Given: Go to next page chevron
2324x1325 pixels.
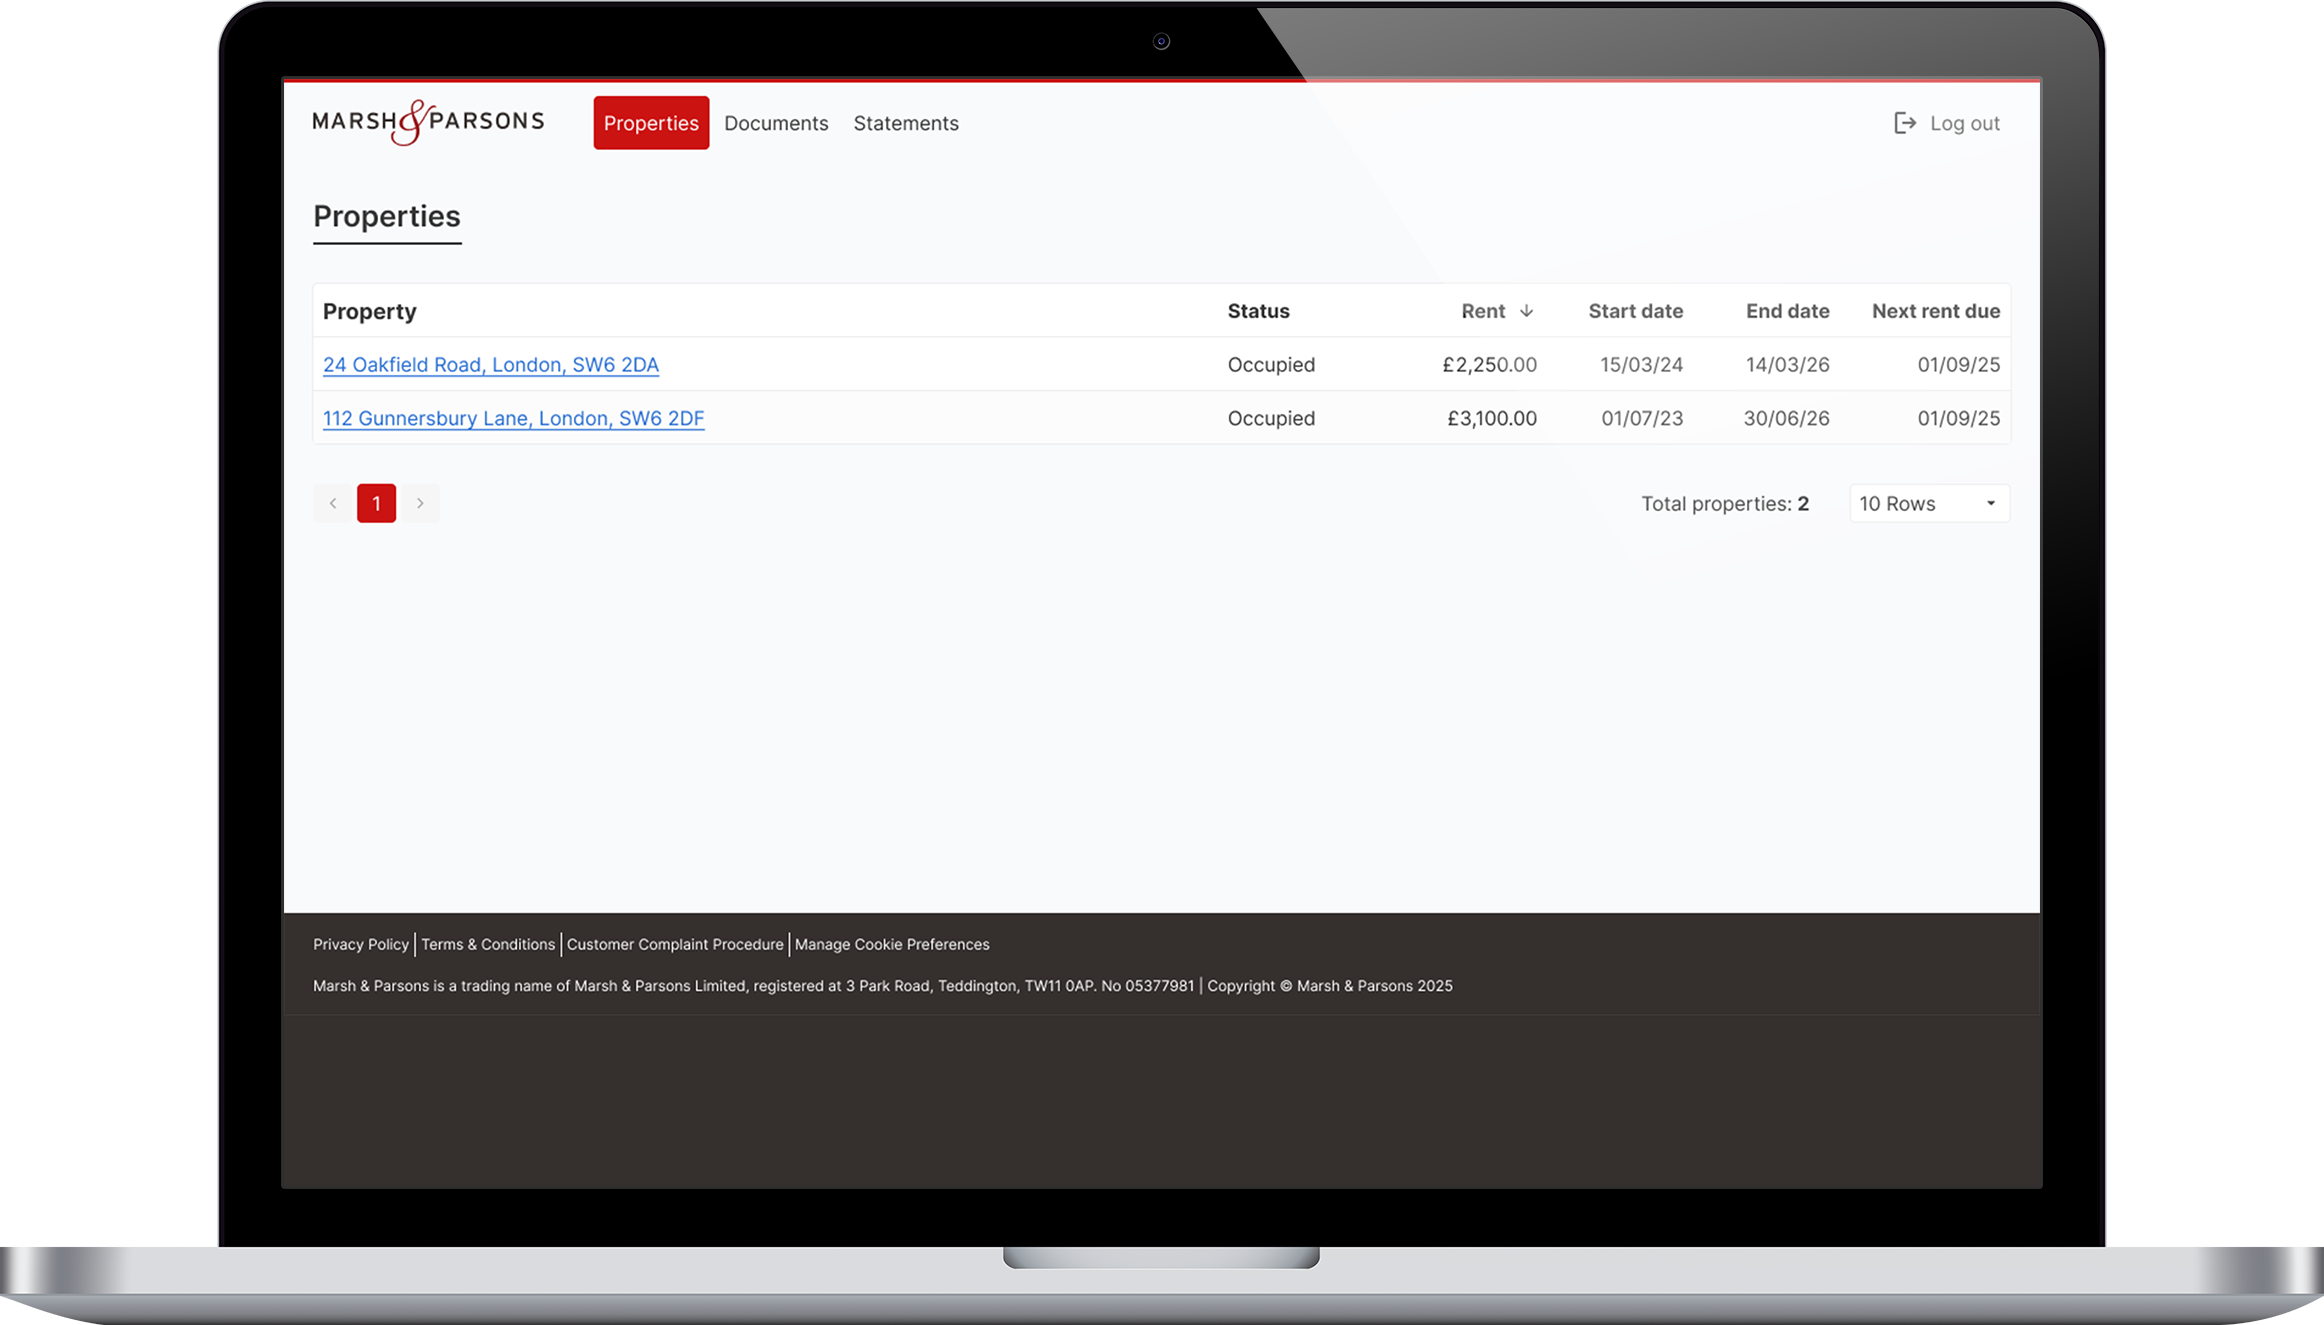Looking at the screenshot, I should pyautogui.click(x=420, y=503).
